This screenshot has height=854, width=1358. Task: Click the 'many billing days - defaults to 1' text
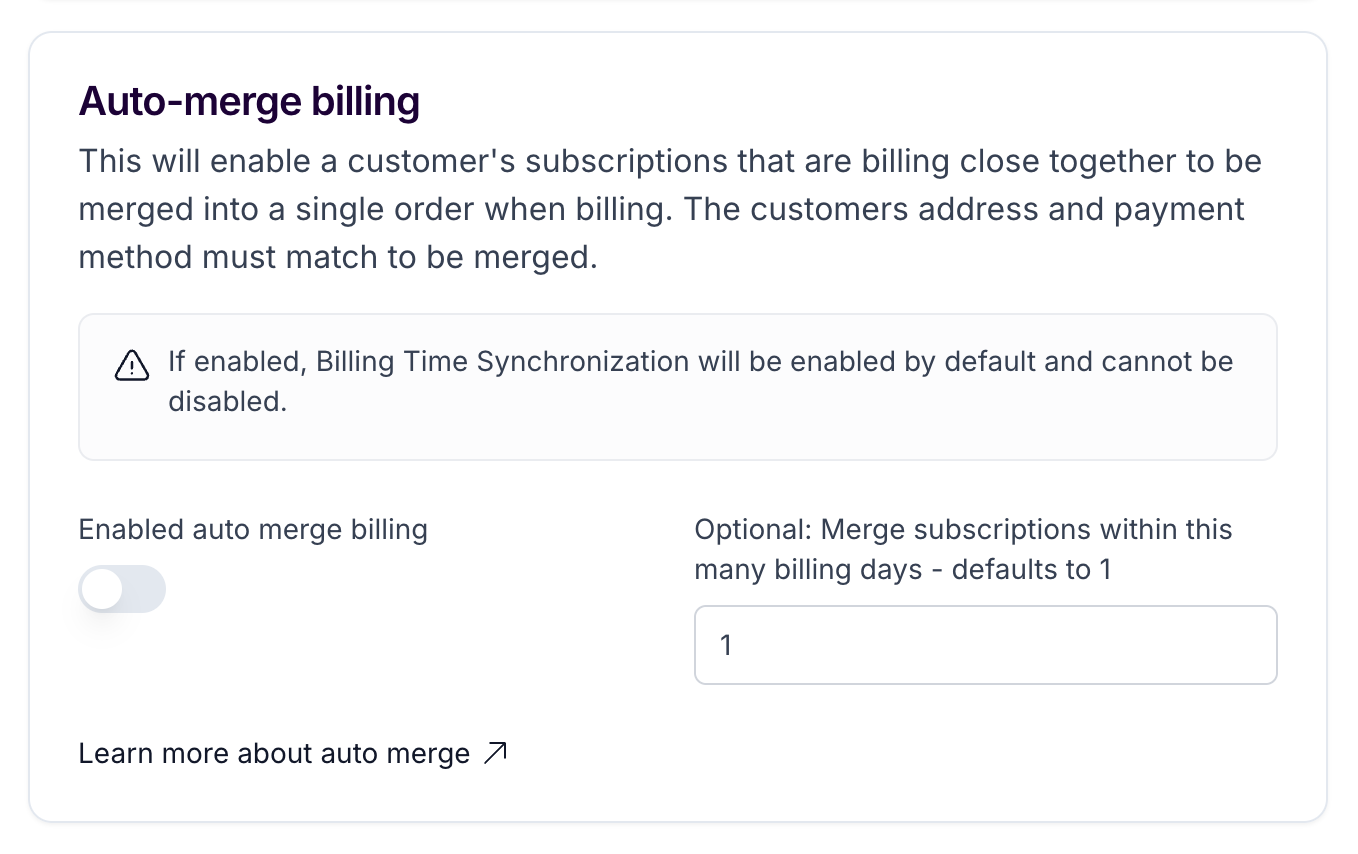(x=903, y=570)
